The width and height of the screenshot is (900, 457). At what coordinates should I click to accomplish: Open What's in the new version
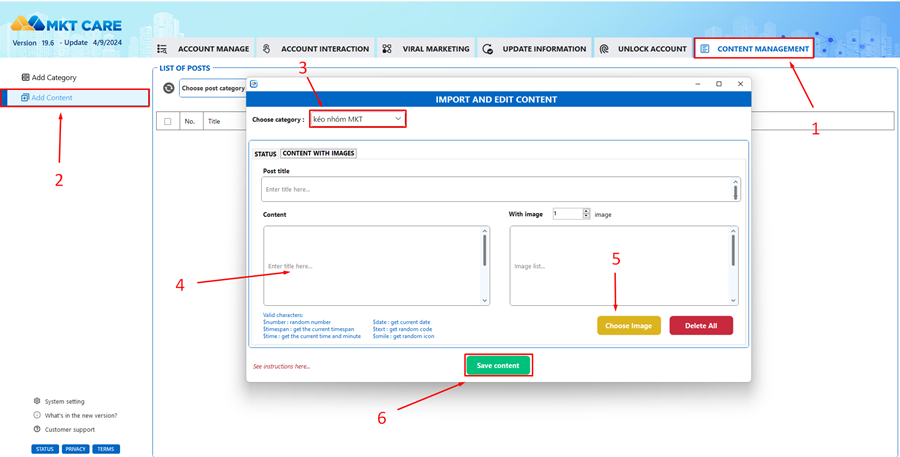pos(81,415)
